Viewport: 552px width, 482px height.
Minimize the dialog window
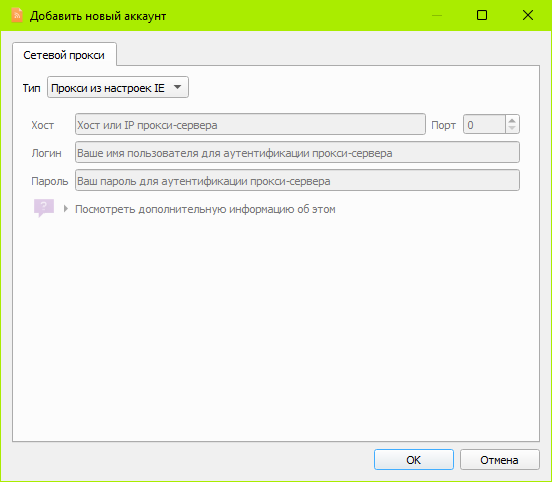[x=437, y=15]
